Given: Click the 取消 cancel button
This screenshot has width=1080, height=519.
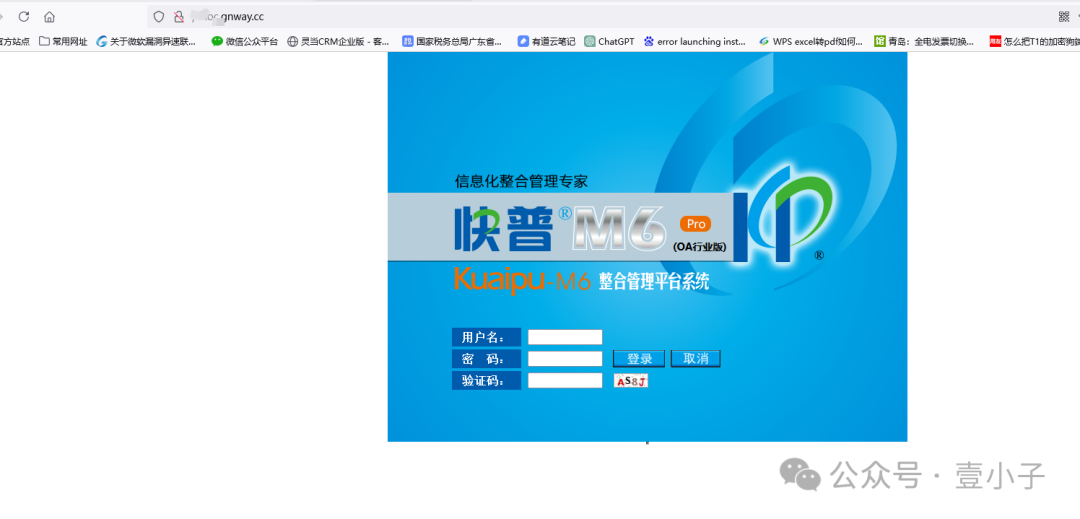Looking at the screenshot, I should 696,359.
